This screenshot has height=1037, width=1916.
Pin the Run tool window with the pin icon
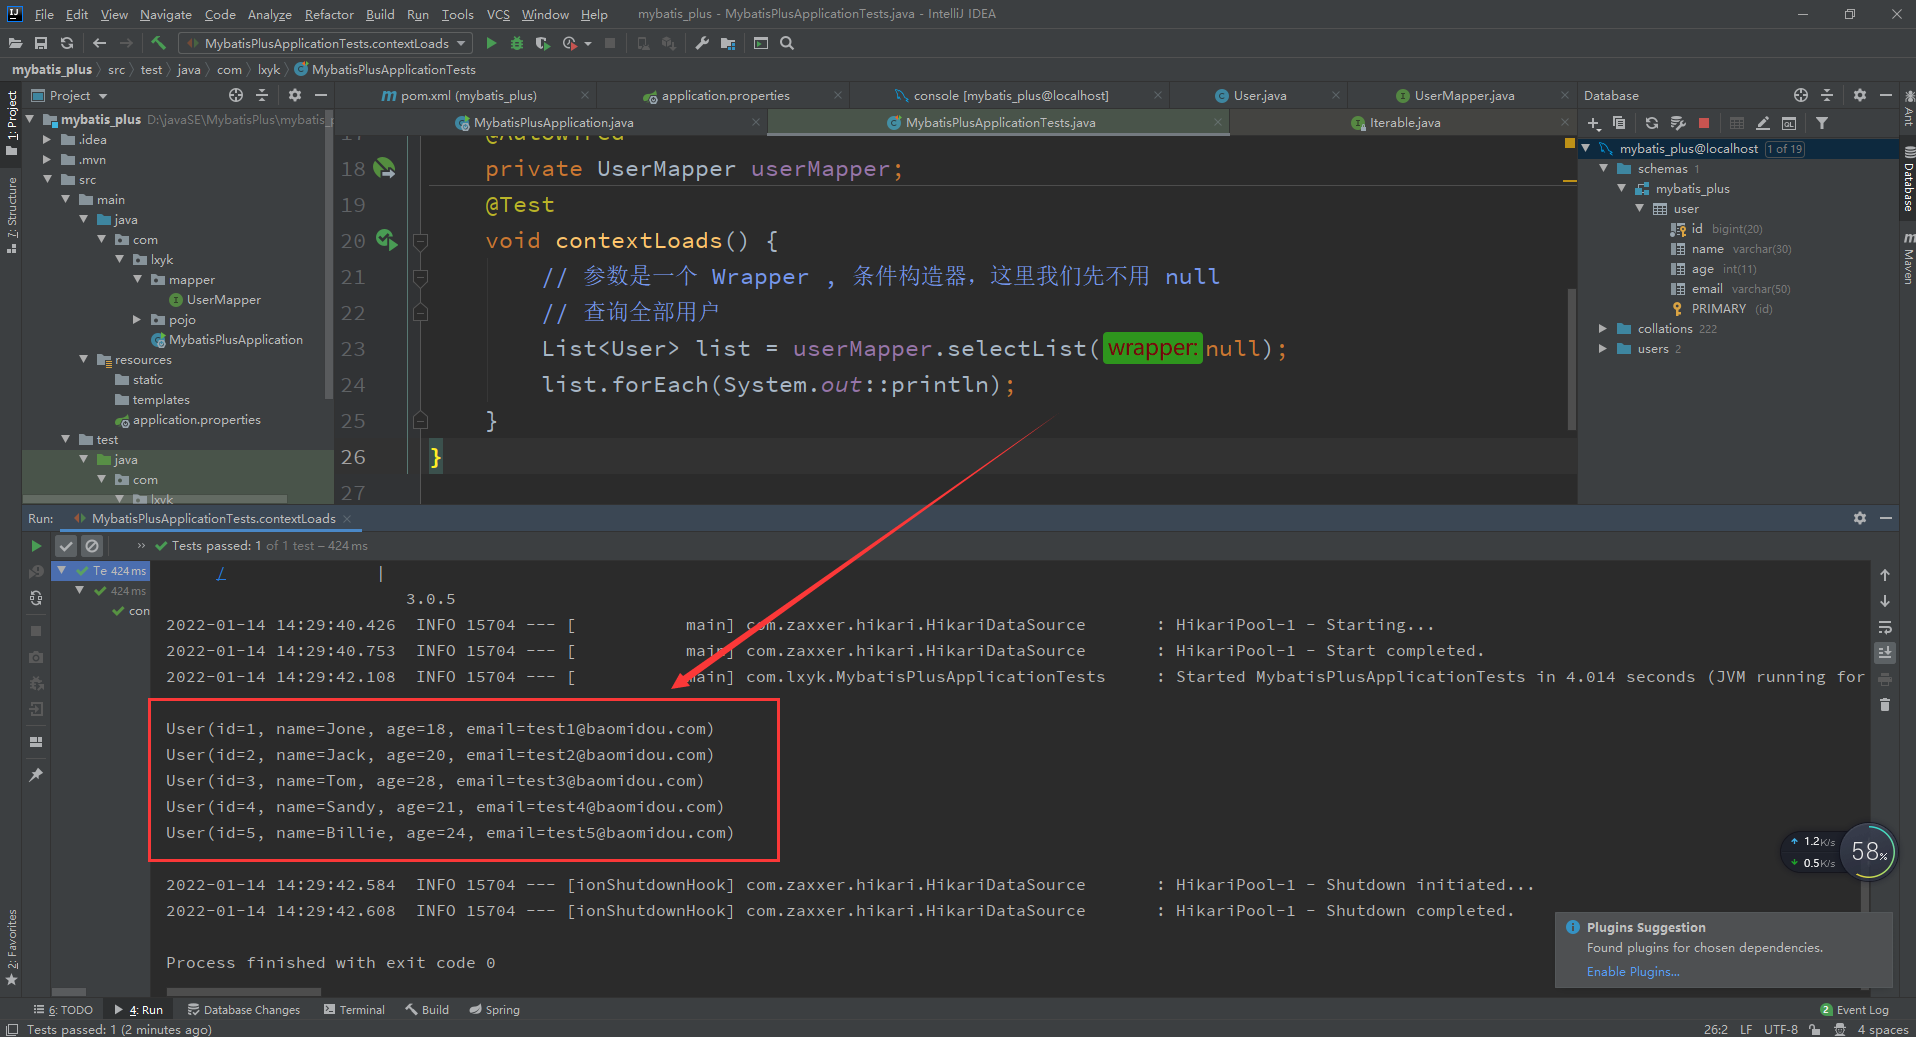pos(36,775)
